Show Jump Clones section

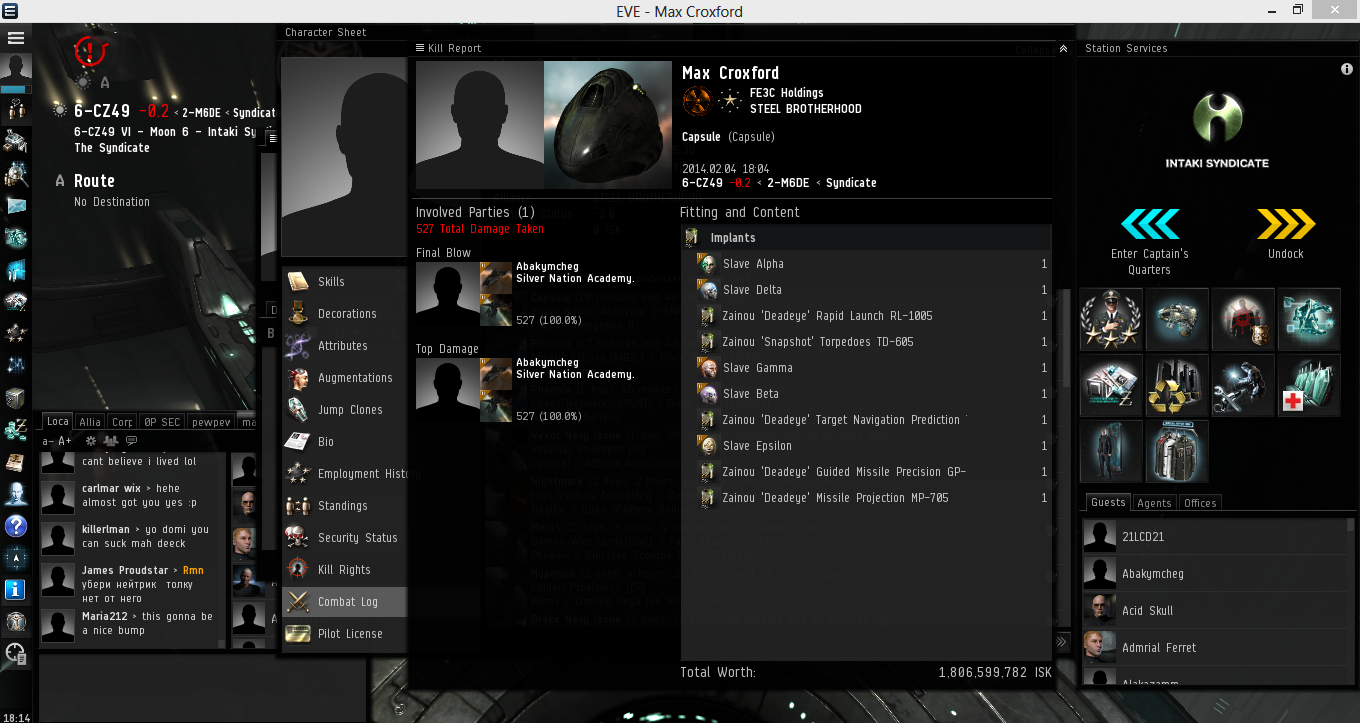tap(344, 410)
